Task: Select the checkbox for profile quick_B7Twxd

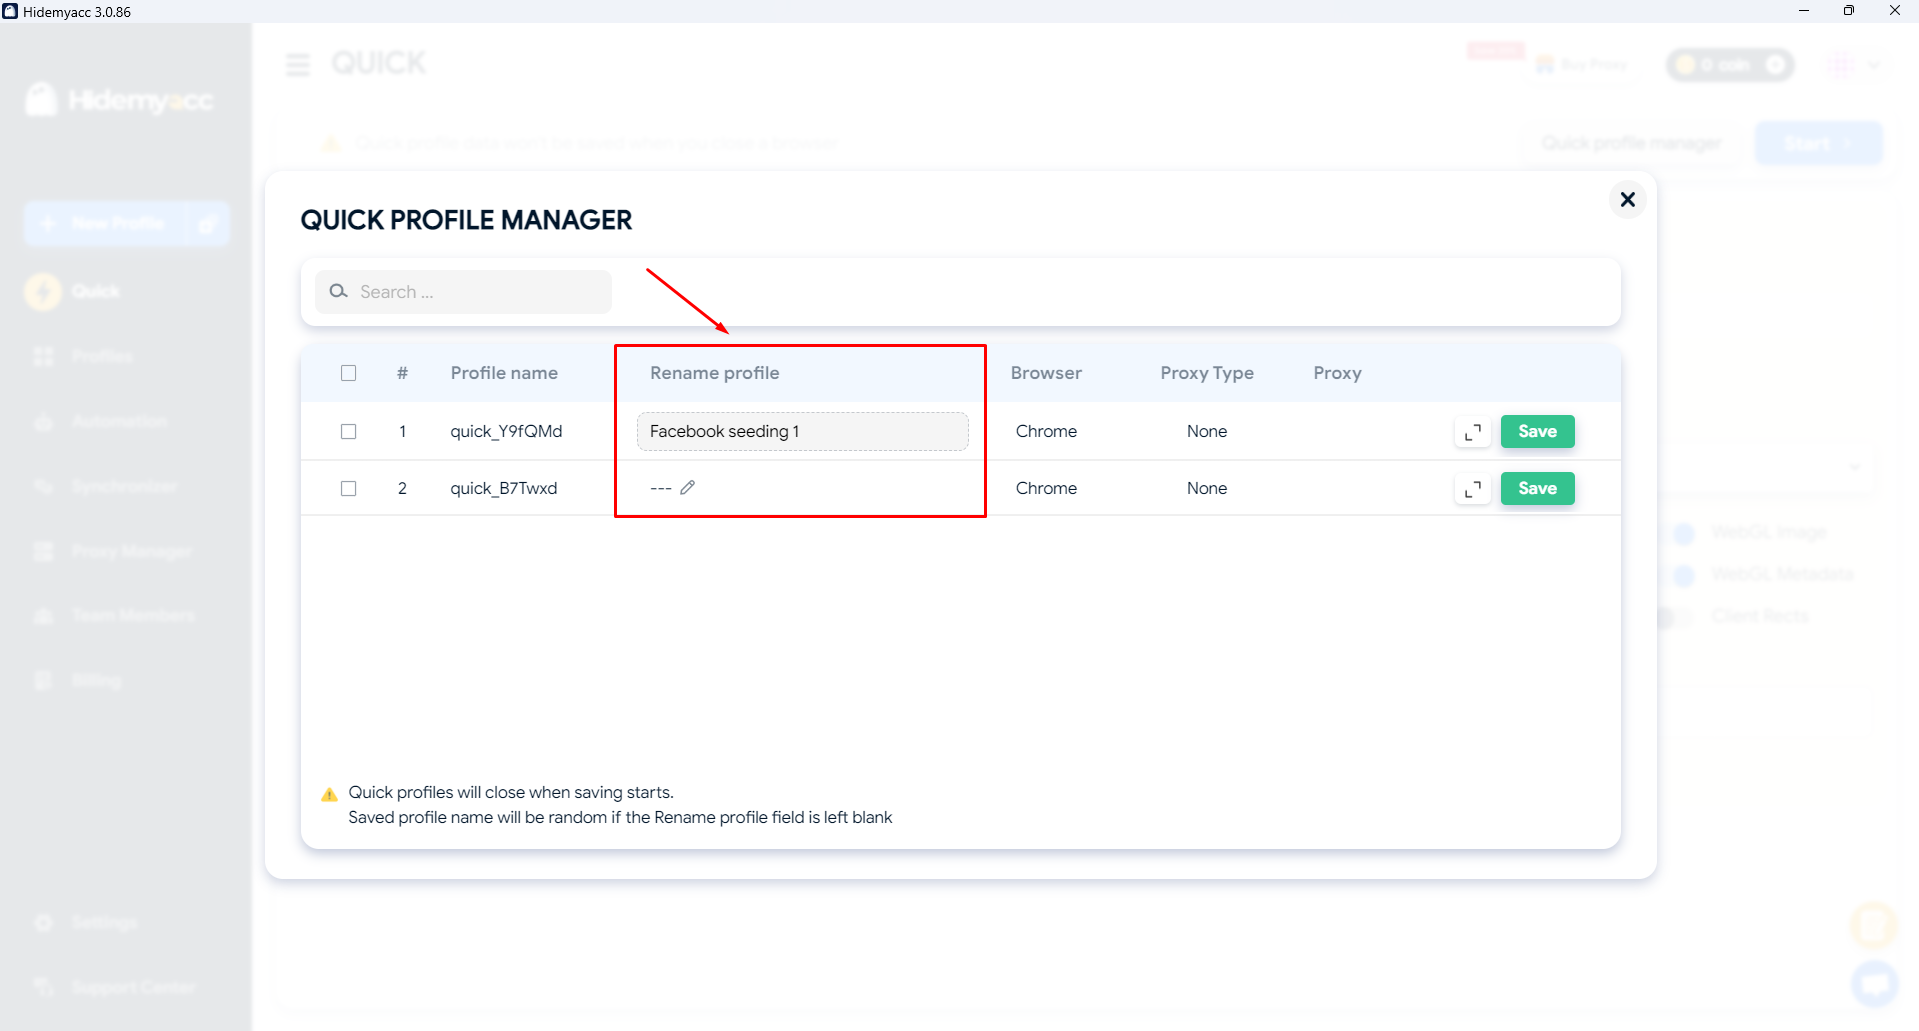Action: point(348,489)
